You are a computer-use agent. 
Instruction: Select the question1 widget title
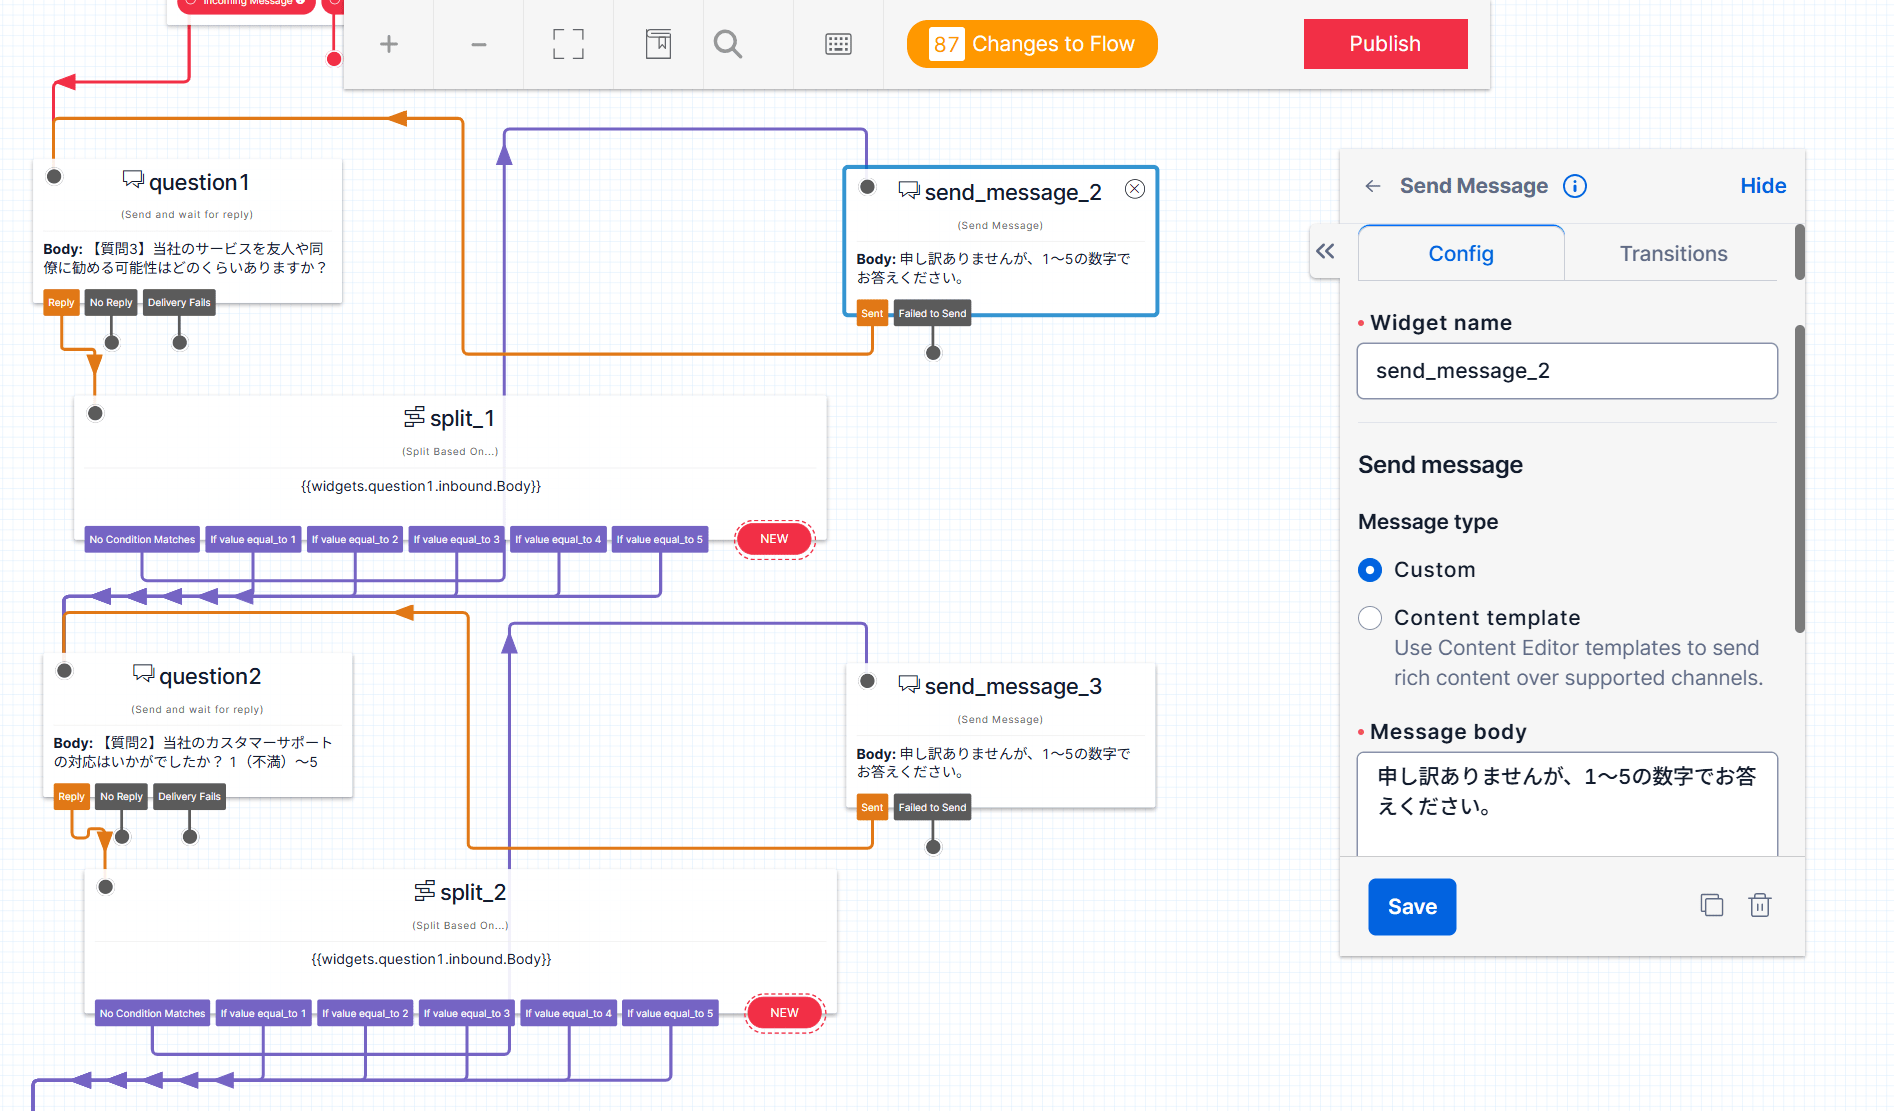click(199, 182)
